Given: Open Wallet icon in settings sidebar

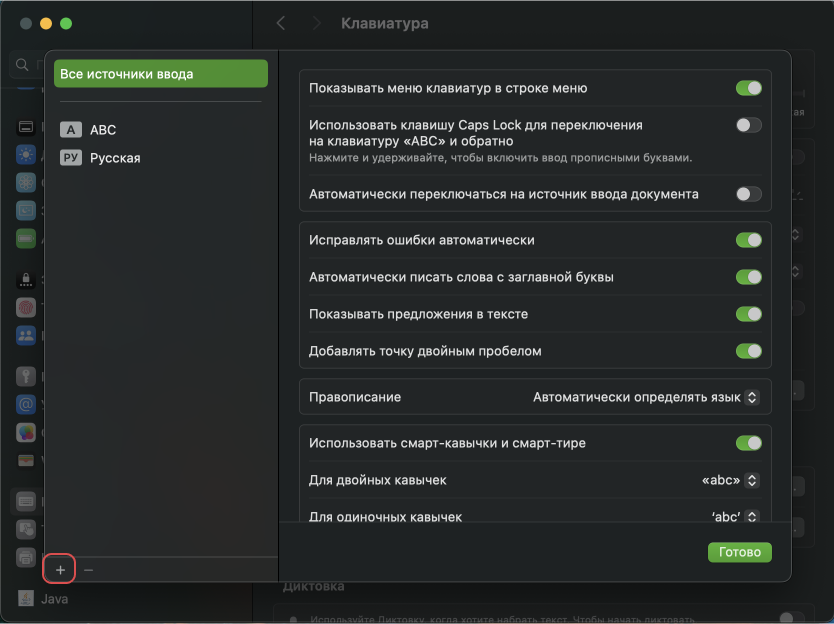Looking at the screenshot, I should click(x=26, y=460).
